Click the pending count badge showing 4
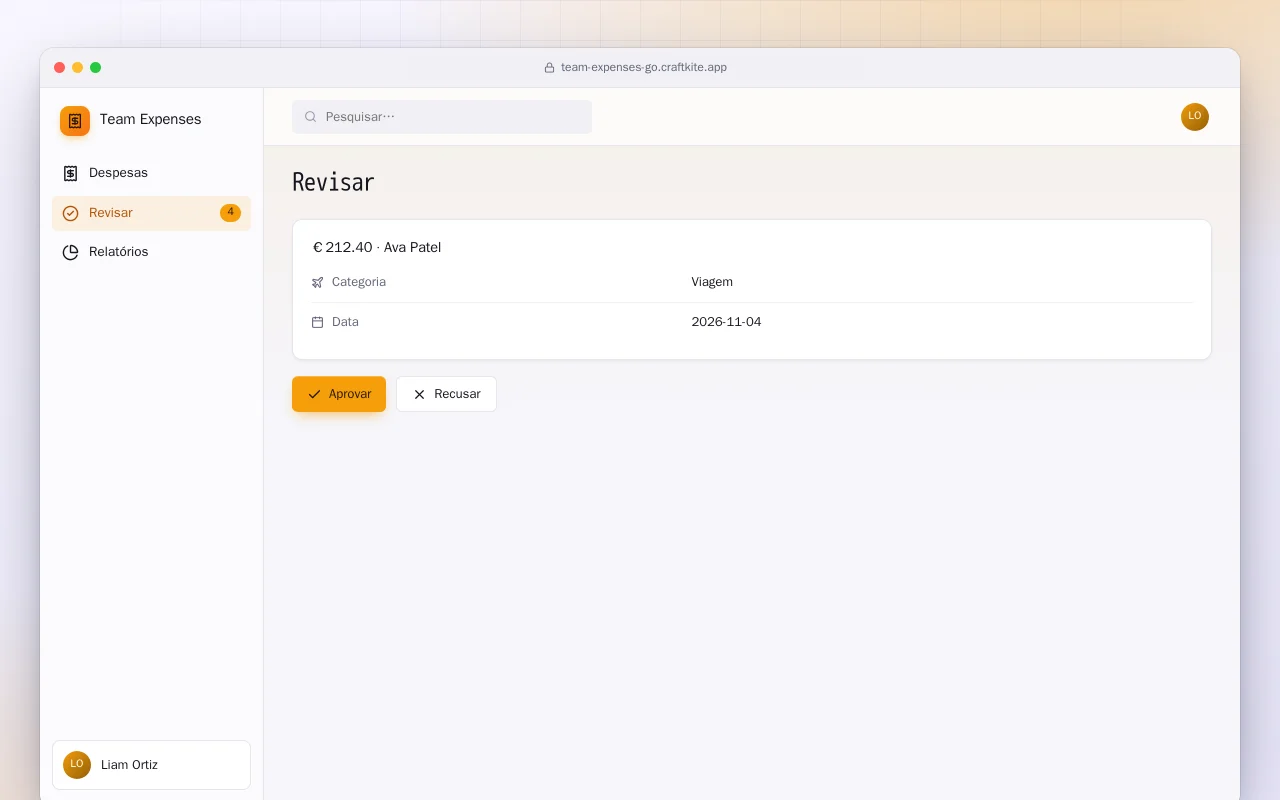 pos(230,213)
